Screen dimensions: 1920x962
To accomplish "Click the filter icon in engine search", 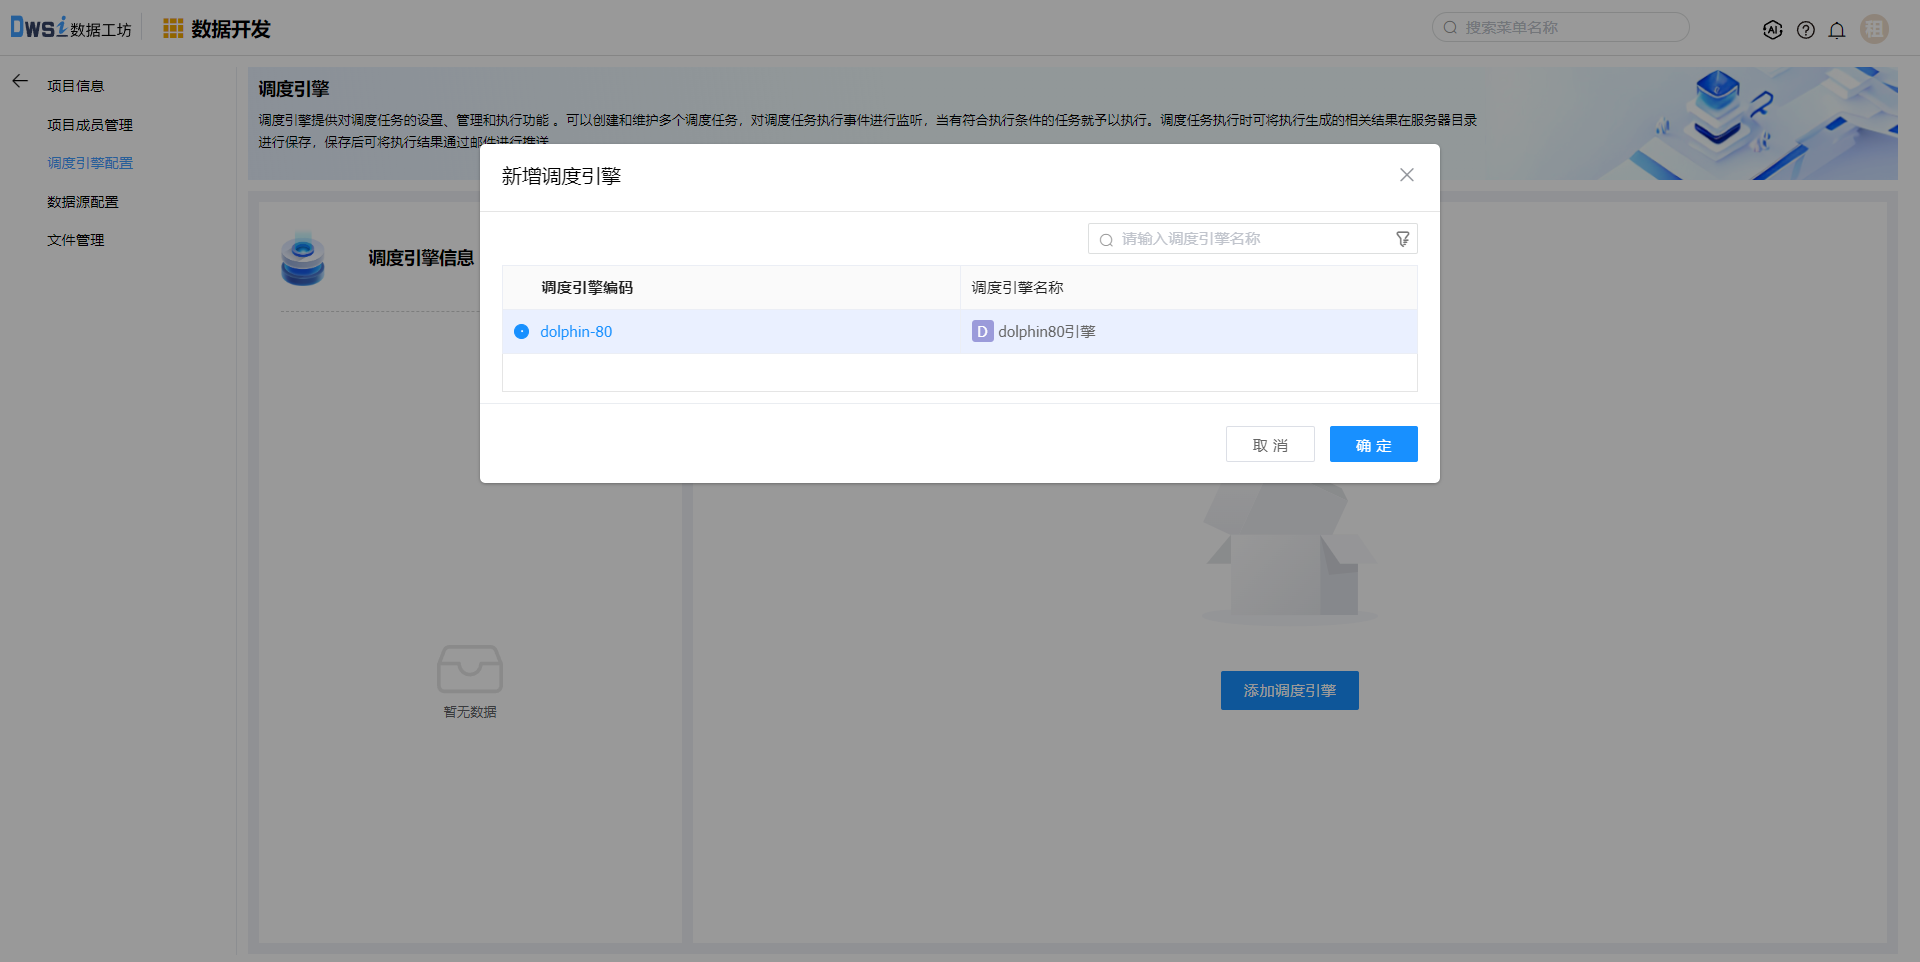I will (1403, 239).
